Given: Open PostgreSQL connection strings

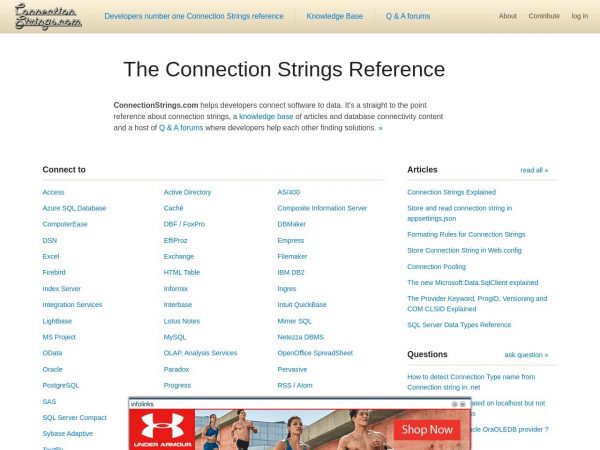Looking at the screenshot, I should coord(61,385).
